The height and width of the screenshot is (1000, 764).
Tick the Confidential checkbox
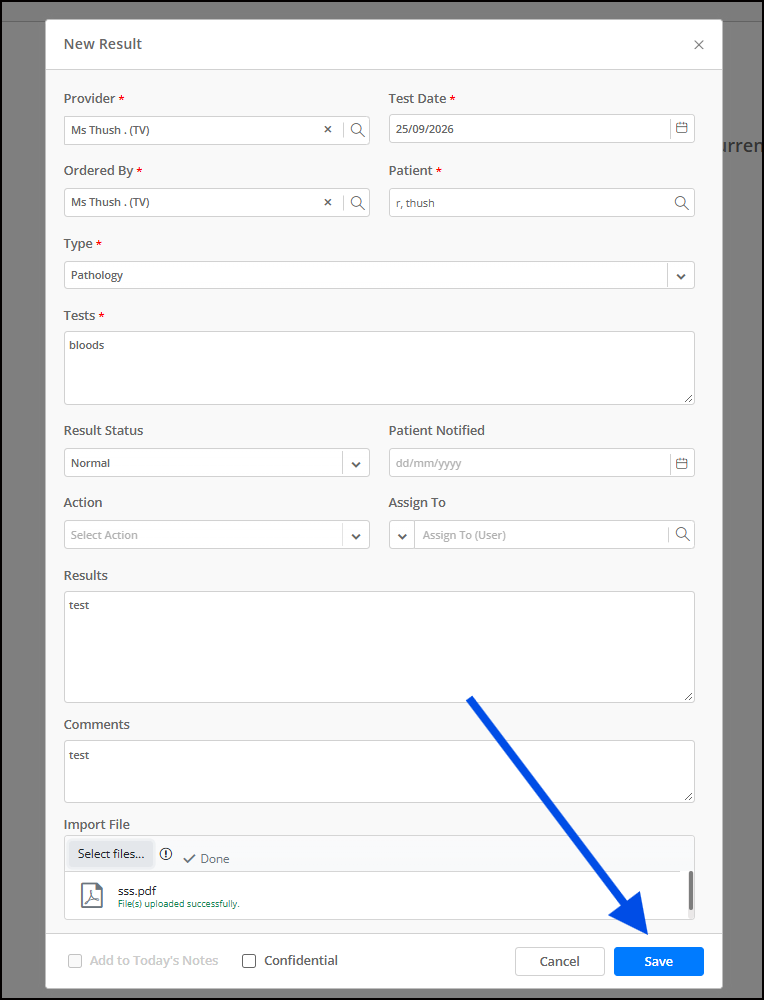pyautogui.click(x=249, y=961)
